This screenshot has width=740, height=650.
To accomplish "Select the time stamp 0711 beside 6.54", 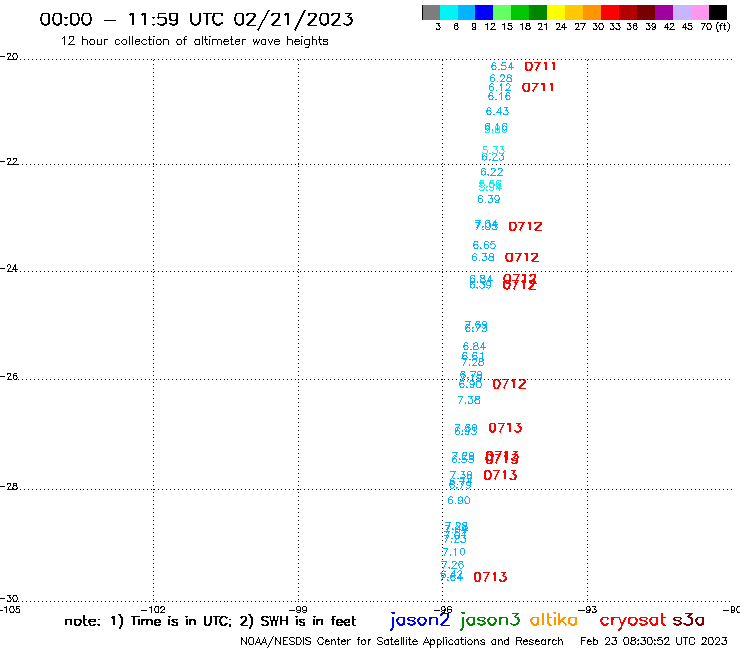I will (x=540, y=66).
